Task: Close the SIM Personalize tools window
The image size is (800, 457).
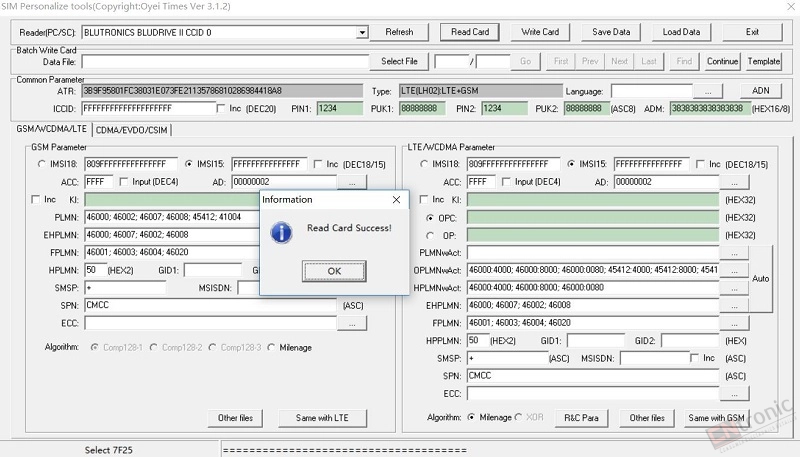Action: (x=790, y=6)
